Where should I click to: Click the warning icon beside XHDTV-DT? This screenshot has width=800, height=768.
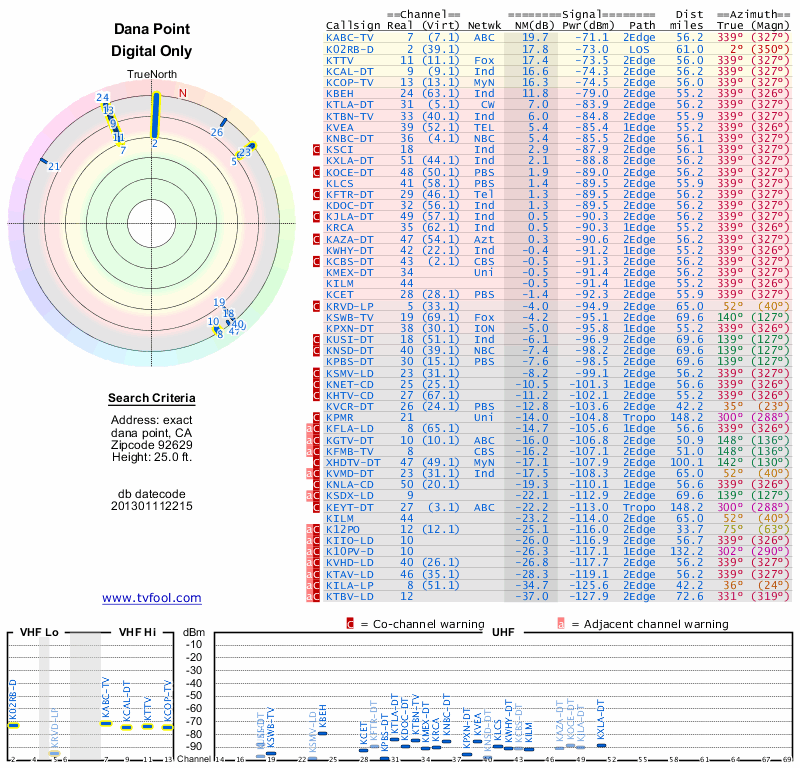click(316, 462)
